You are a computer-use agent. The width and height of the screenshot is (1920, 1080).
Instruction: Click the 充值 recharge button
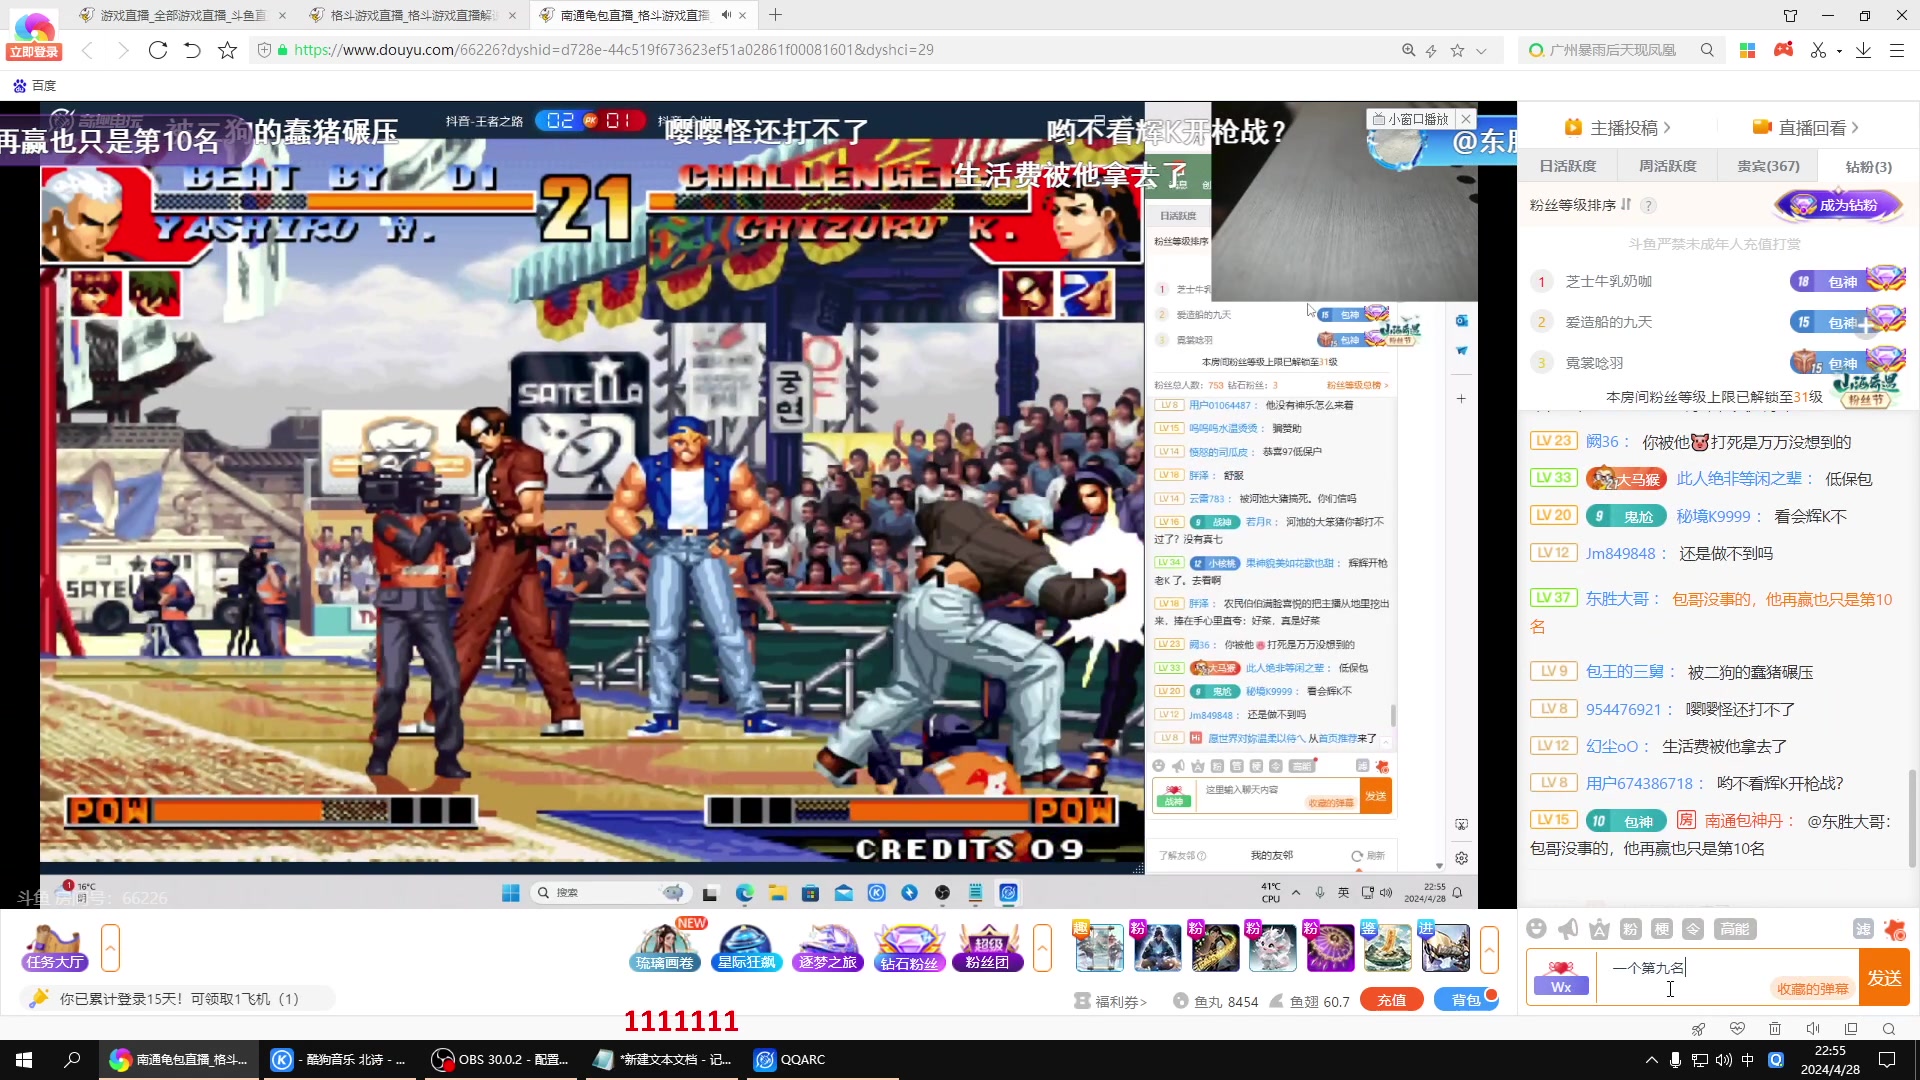(1391, 1000)
